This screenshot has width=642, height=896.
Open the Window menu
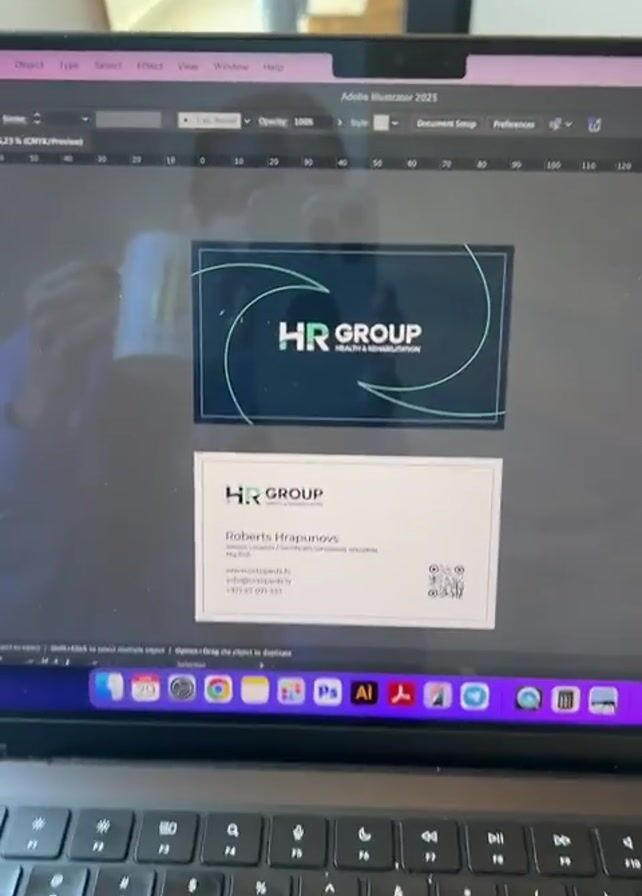click(230, 67)
